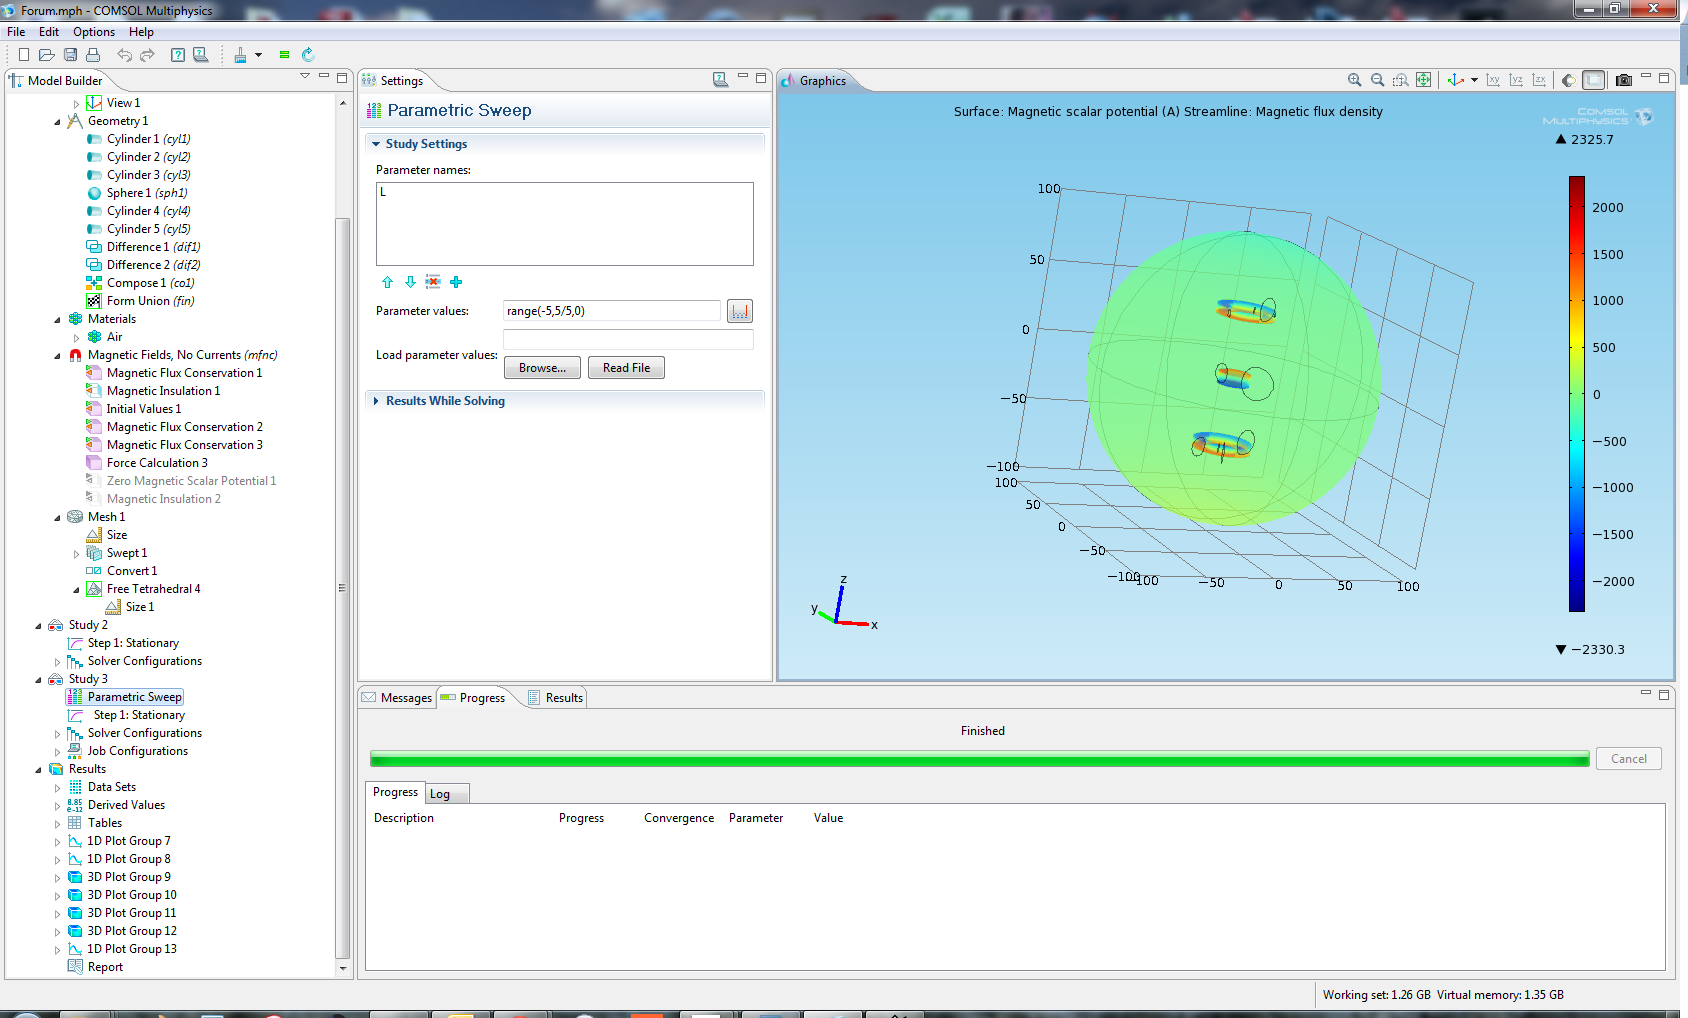Take a snapshot with the camera icon

tap(1623, 80)
